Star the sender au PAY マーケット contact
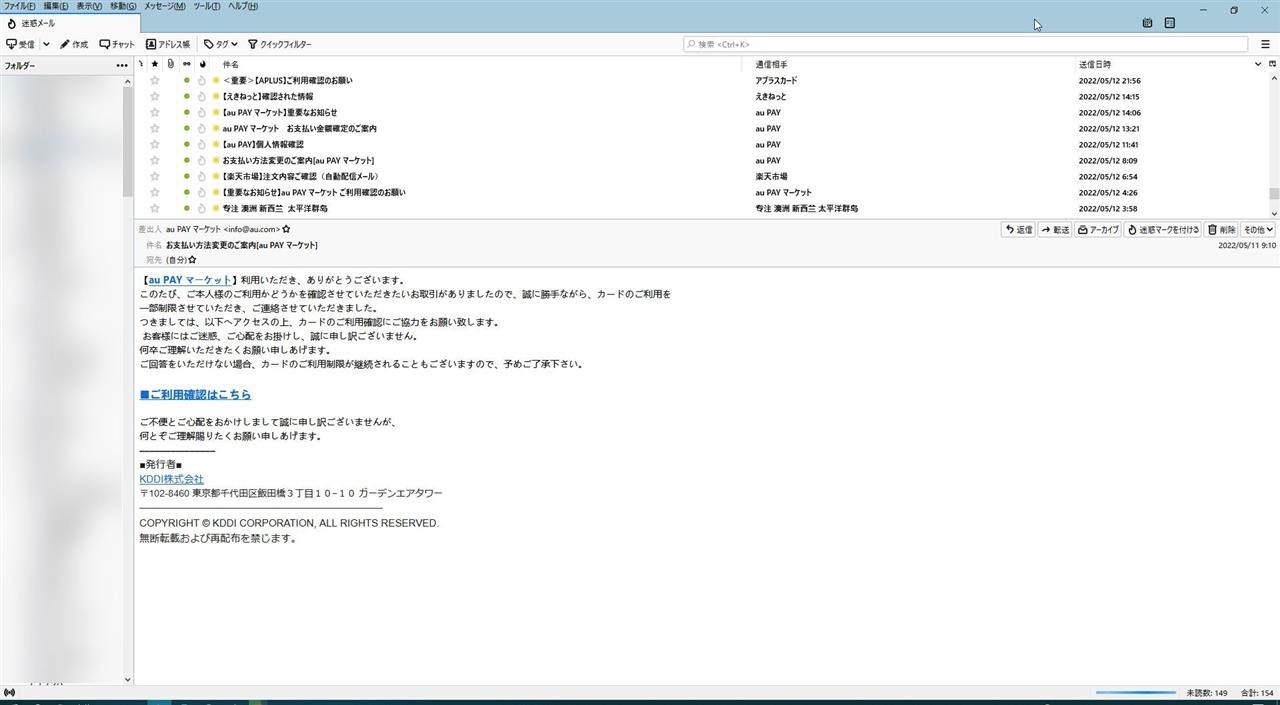The height and width of the screenshot is (705, 1280). click(x=286, y=230)
